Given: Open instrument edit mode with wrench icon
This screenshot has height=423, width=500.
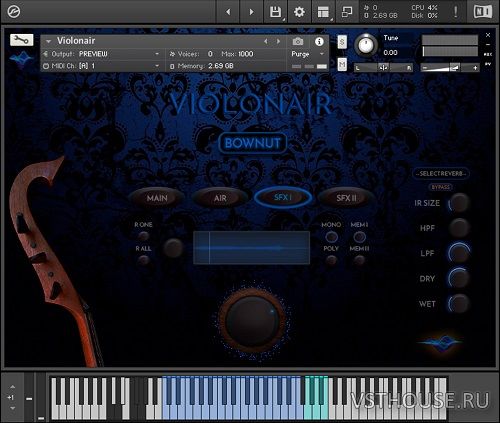Looking at the screenshot, I should coord(21,40).
